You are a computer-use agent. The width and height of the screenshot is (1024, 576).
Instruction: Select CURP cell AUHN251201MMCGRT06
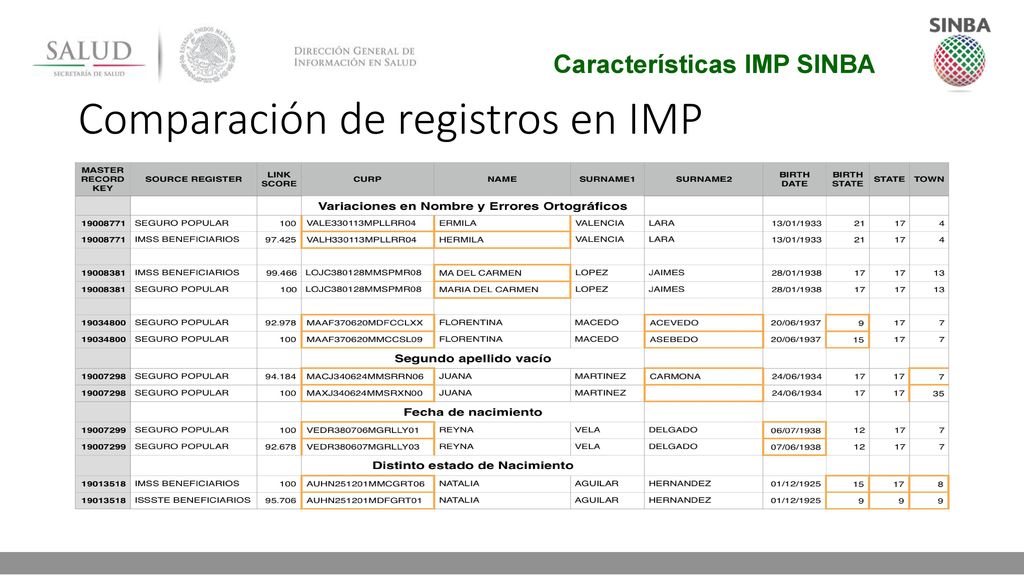[368, 484]
